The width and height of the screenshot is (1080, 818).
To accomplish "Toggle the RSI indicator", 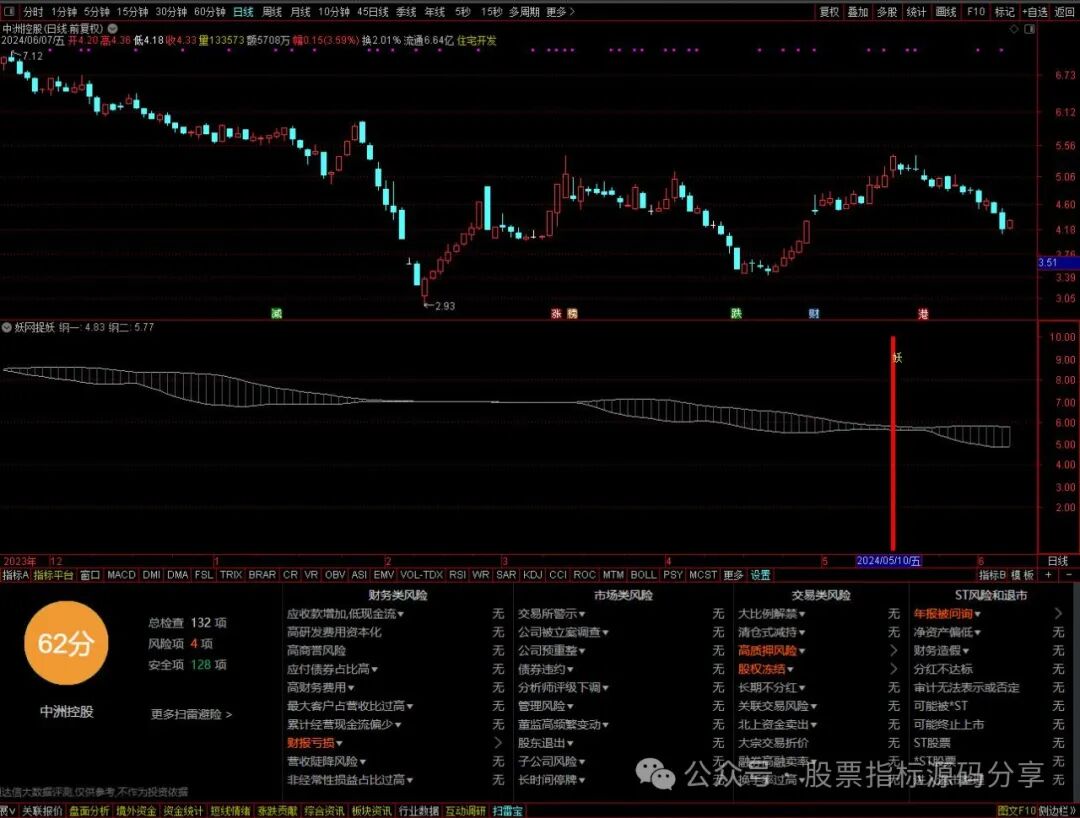I will [x=457, y=574].
